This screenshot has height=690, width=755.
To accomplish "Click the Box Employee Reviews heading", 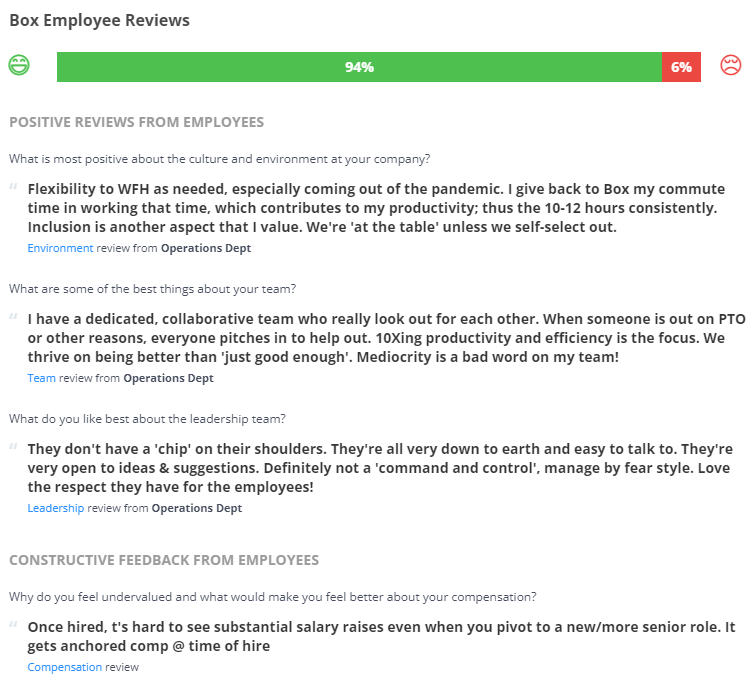I will (99, 20).
